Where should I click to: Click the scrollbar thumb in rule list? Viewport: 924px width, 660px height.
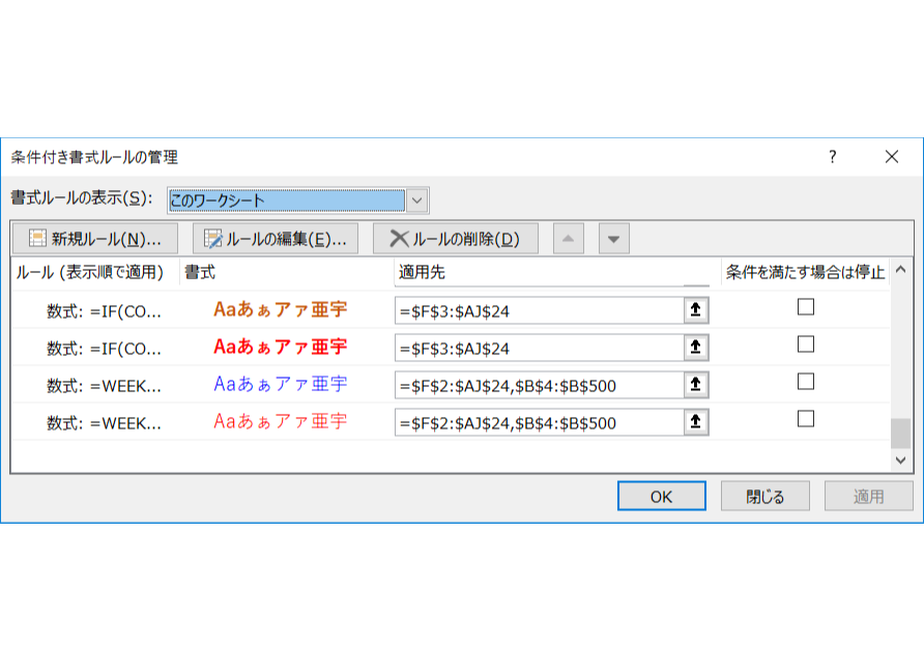coord(900,434)
